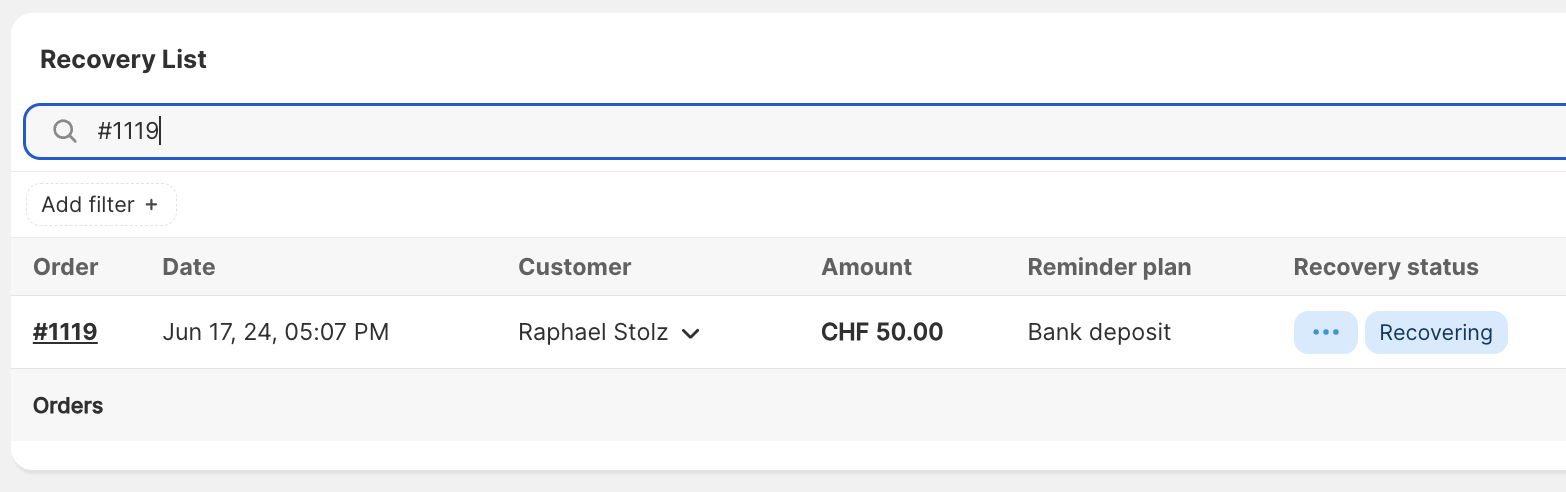This screenshot has width=1566, height=492.
Task: Sort by the Customer column header
Action: (575, 267)
